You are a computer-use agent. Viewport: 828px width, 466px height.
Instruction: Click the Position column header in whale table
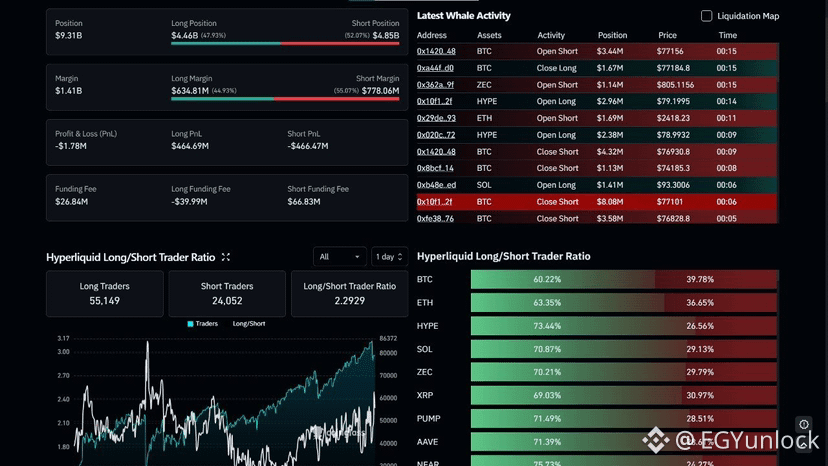tap(612, 35)
